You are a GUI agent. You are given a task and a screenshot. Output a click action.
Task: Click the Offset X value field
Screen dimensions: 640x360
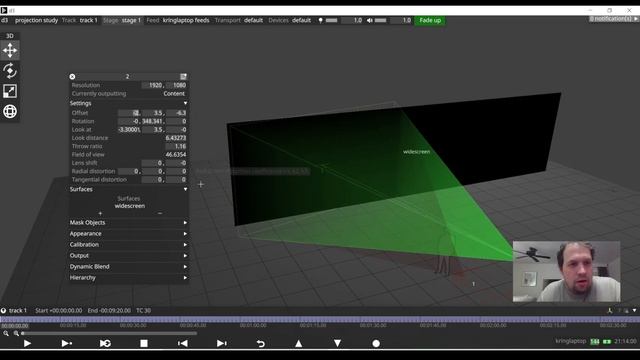coord(129,113)
